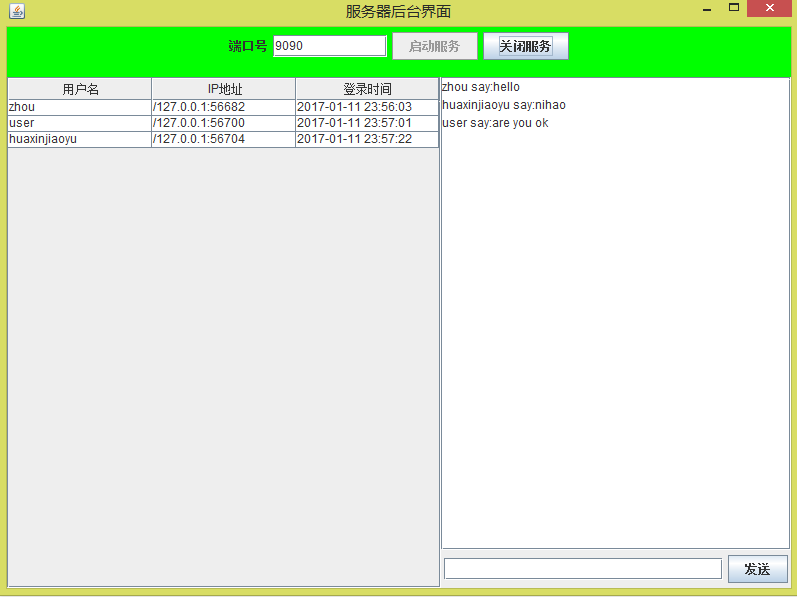The height and width of the screenshot is (597, 797).
Task: Click the 端口号 label
Action: click(x=248, y=46)
